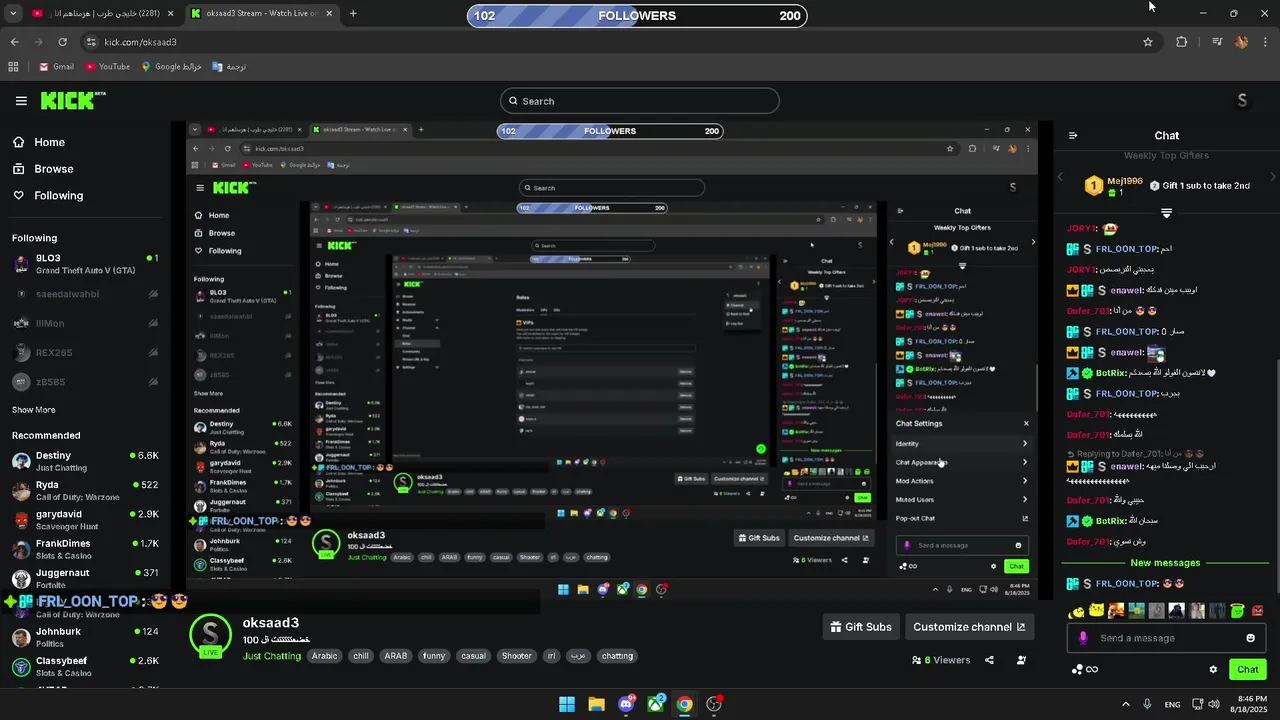This screenshot has width=1280, height=720.
Task: Open the S profile avatar at top right
Action: coord(1242,100)
